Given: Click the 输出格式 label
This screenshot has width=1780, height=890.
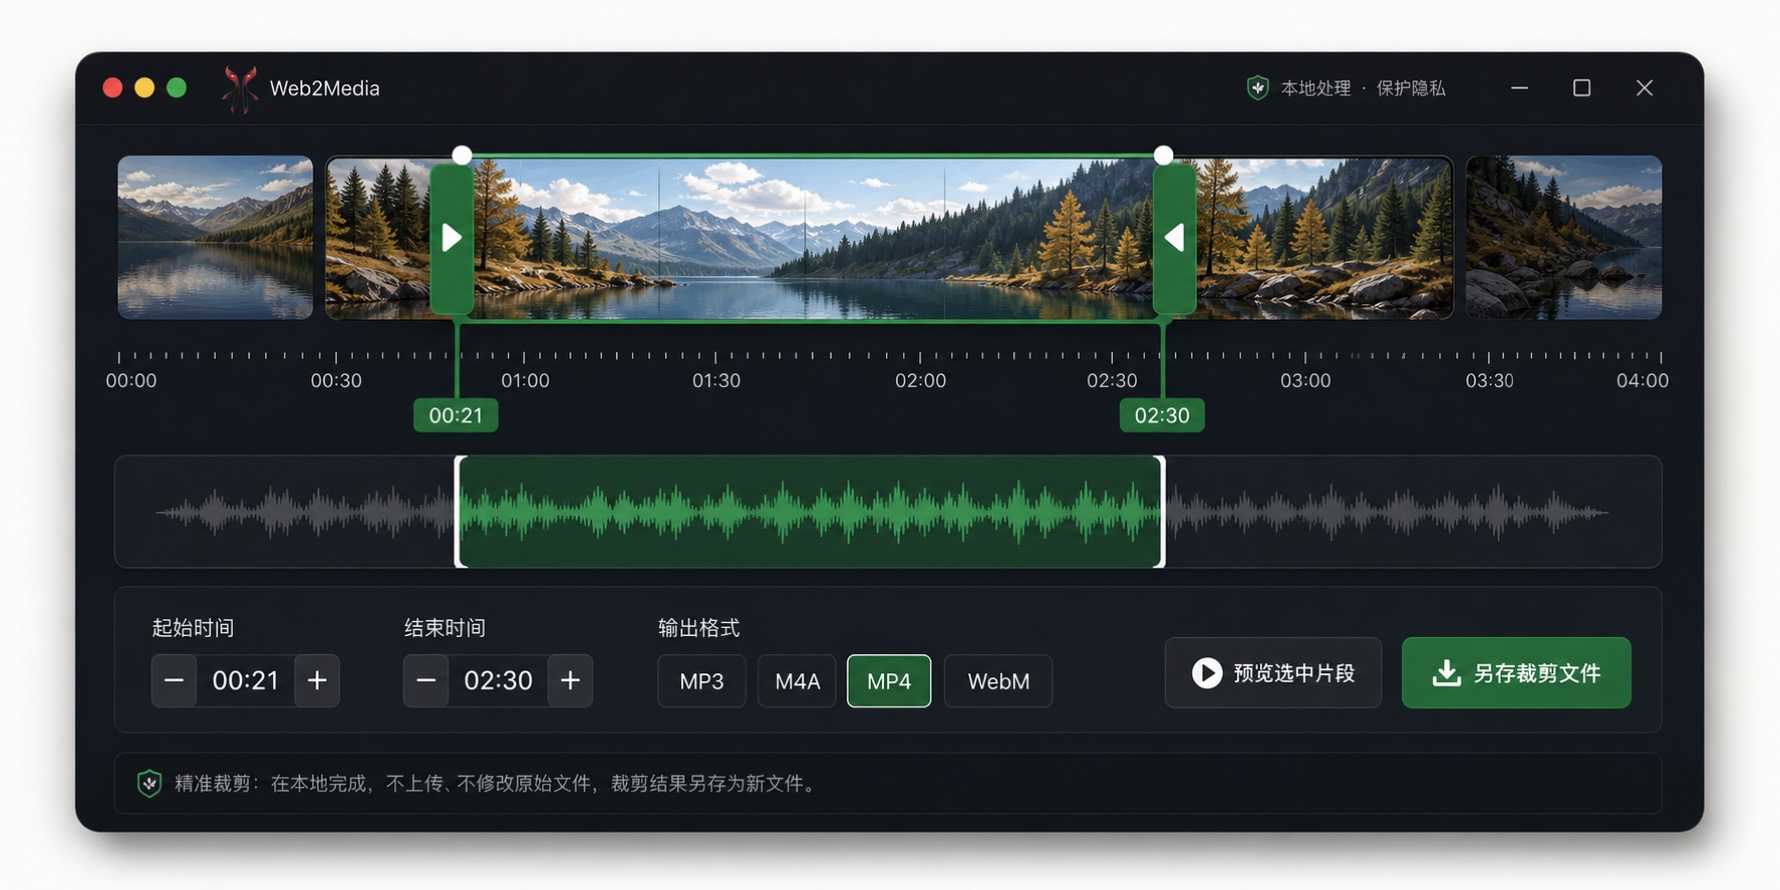Looking at the screenshot, I should click(699, 628).
